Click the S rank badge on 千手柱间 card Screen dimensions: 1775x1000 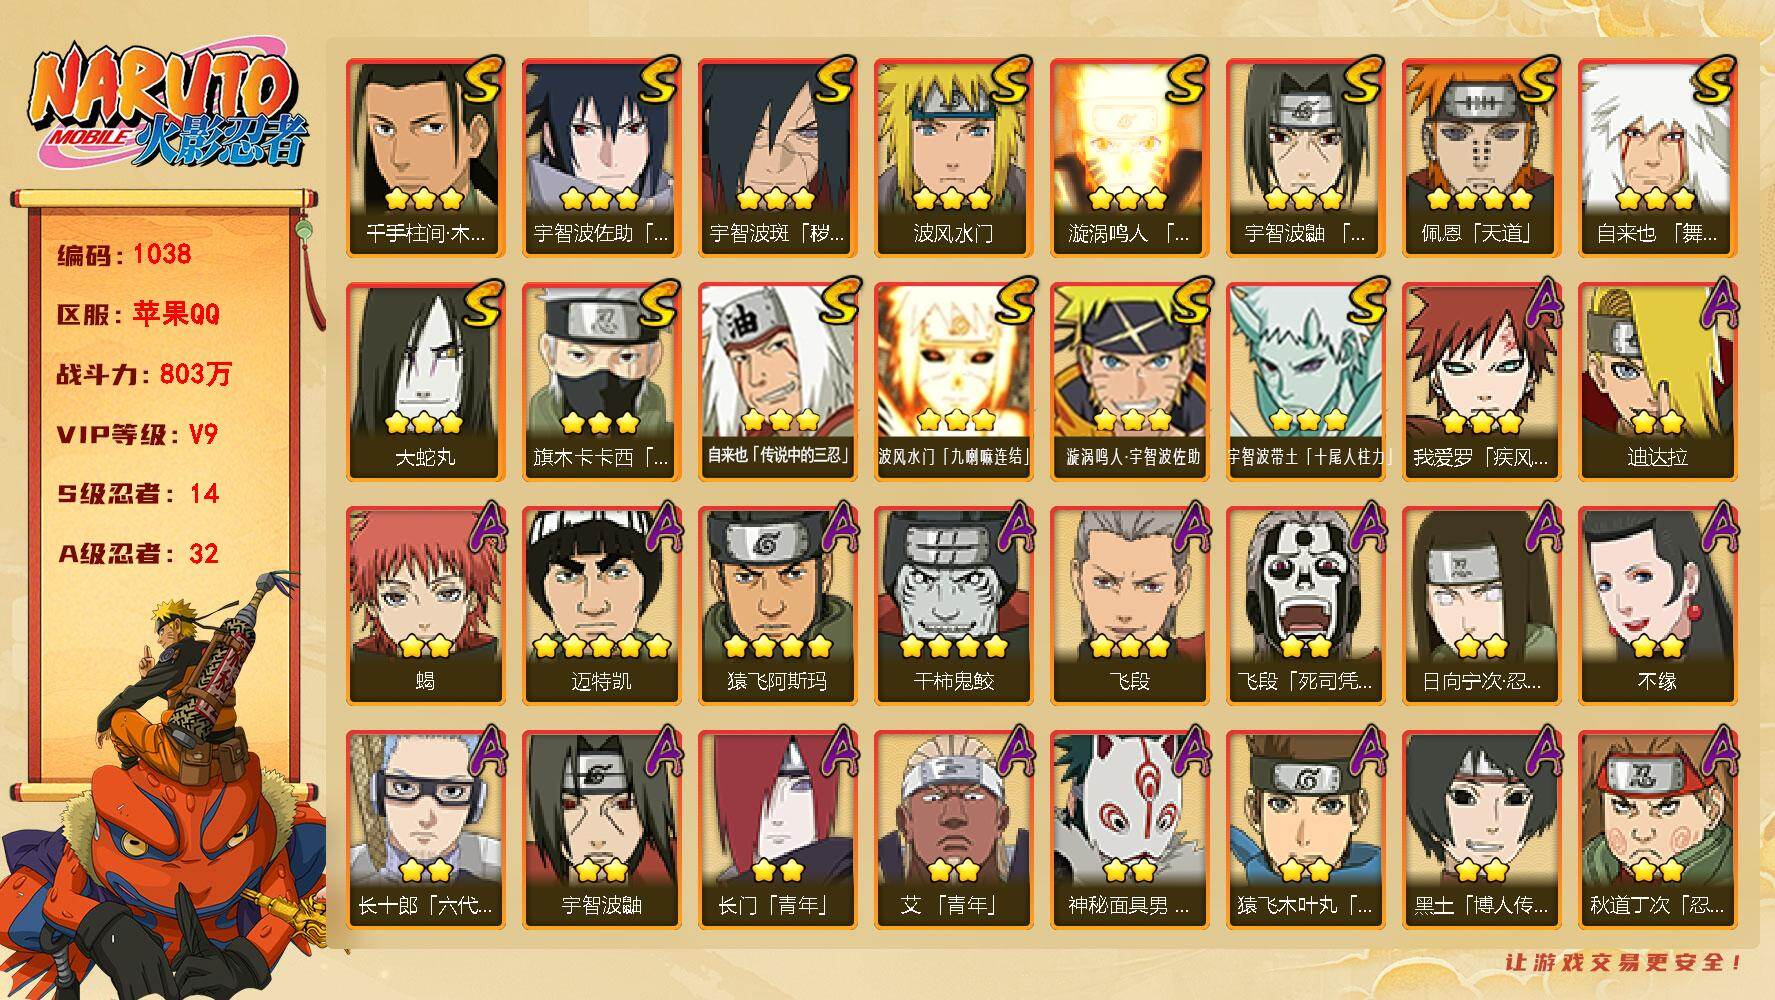point(484,83)
